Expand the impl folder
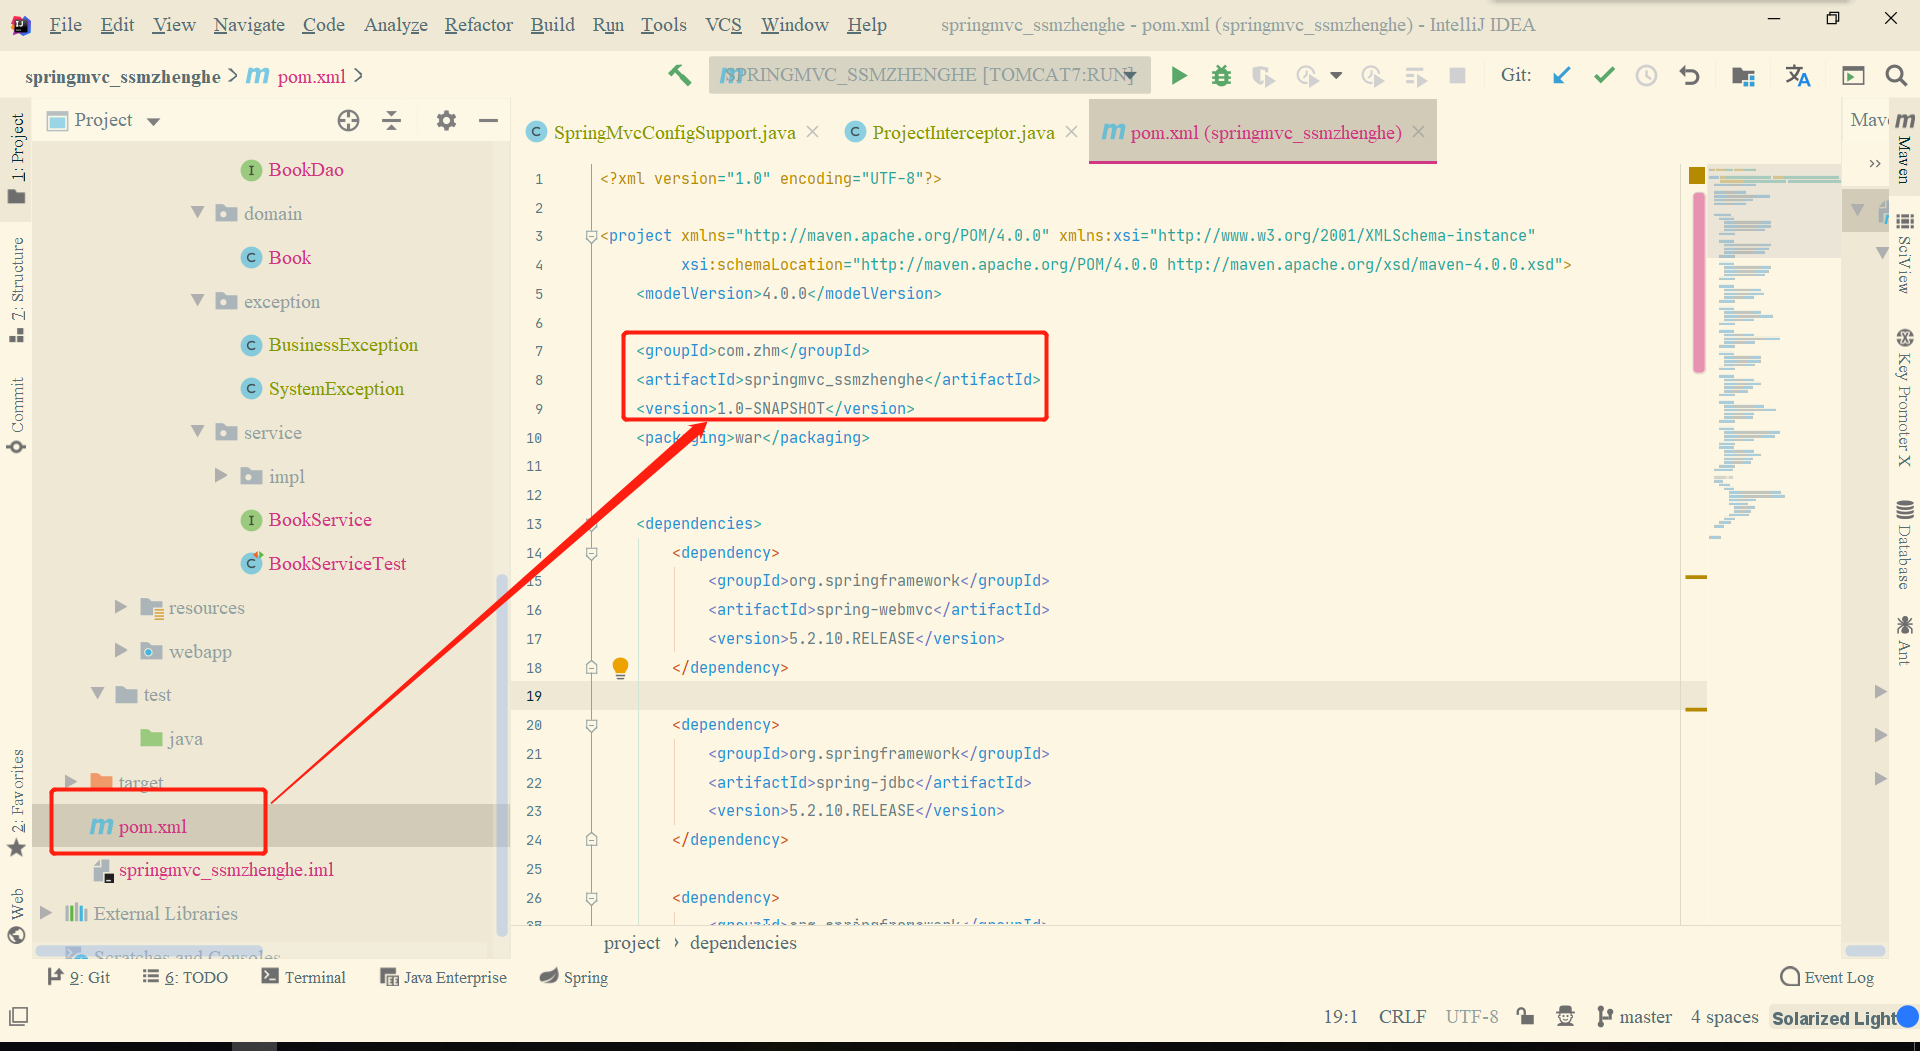This screenshot has height=1051, width=1920. 221,476
